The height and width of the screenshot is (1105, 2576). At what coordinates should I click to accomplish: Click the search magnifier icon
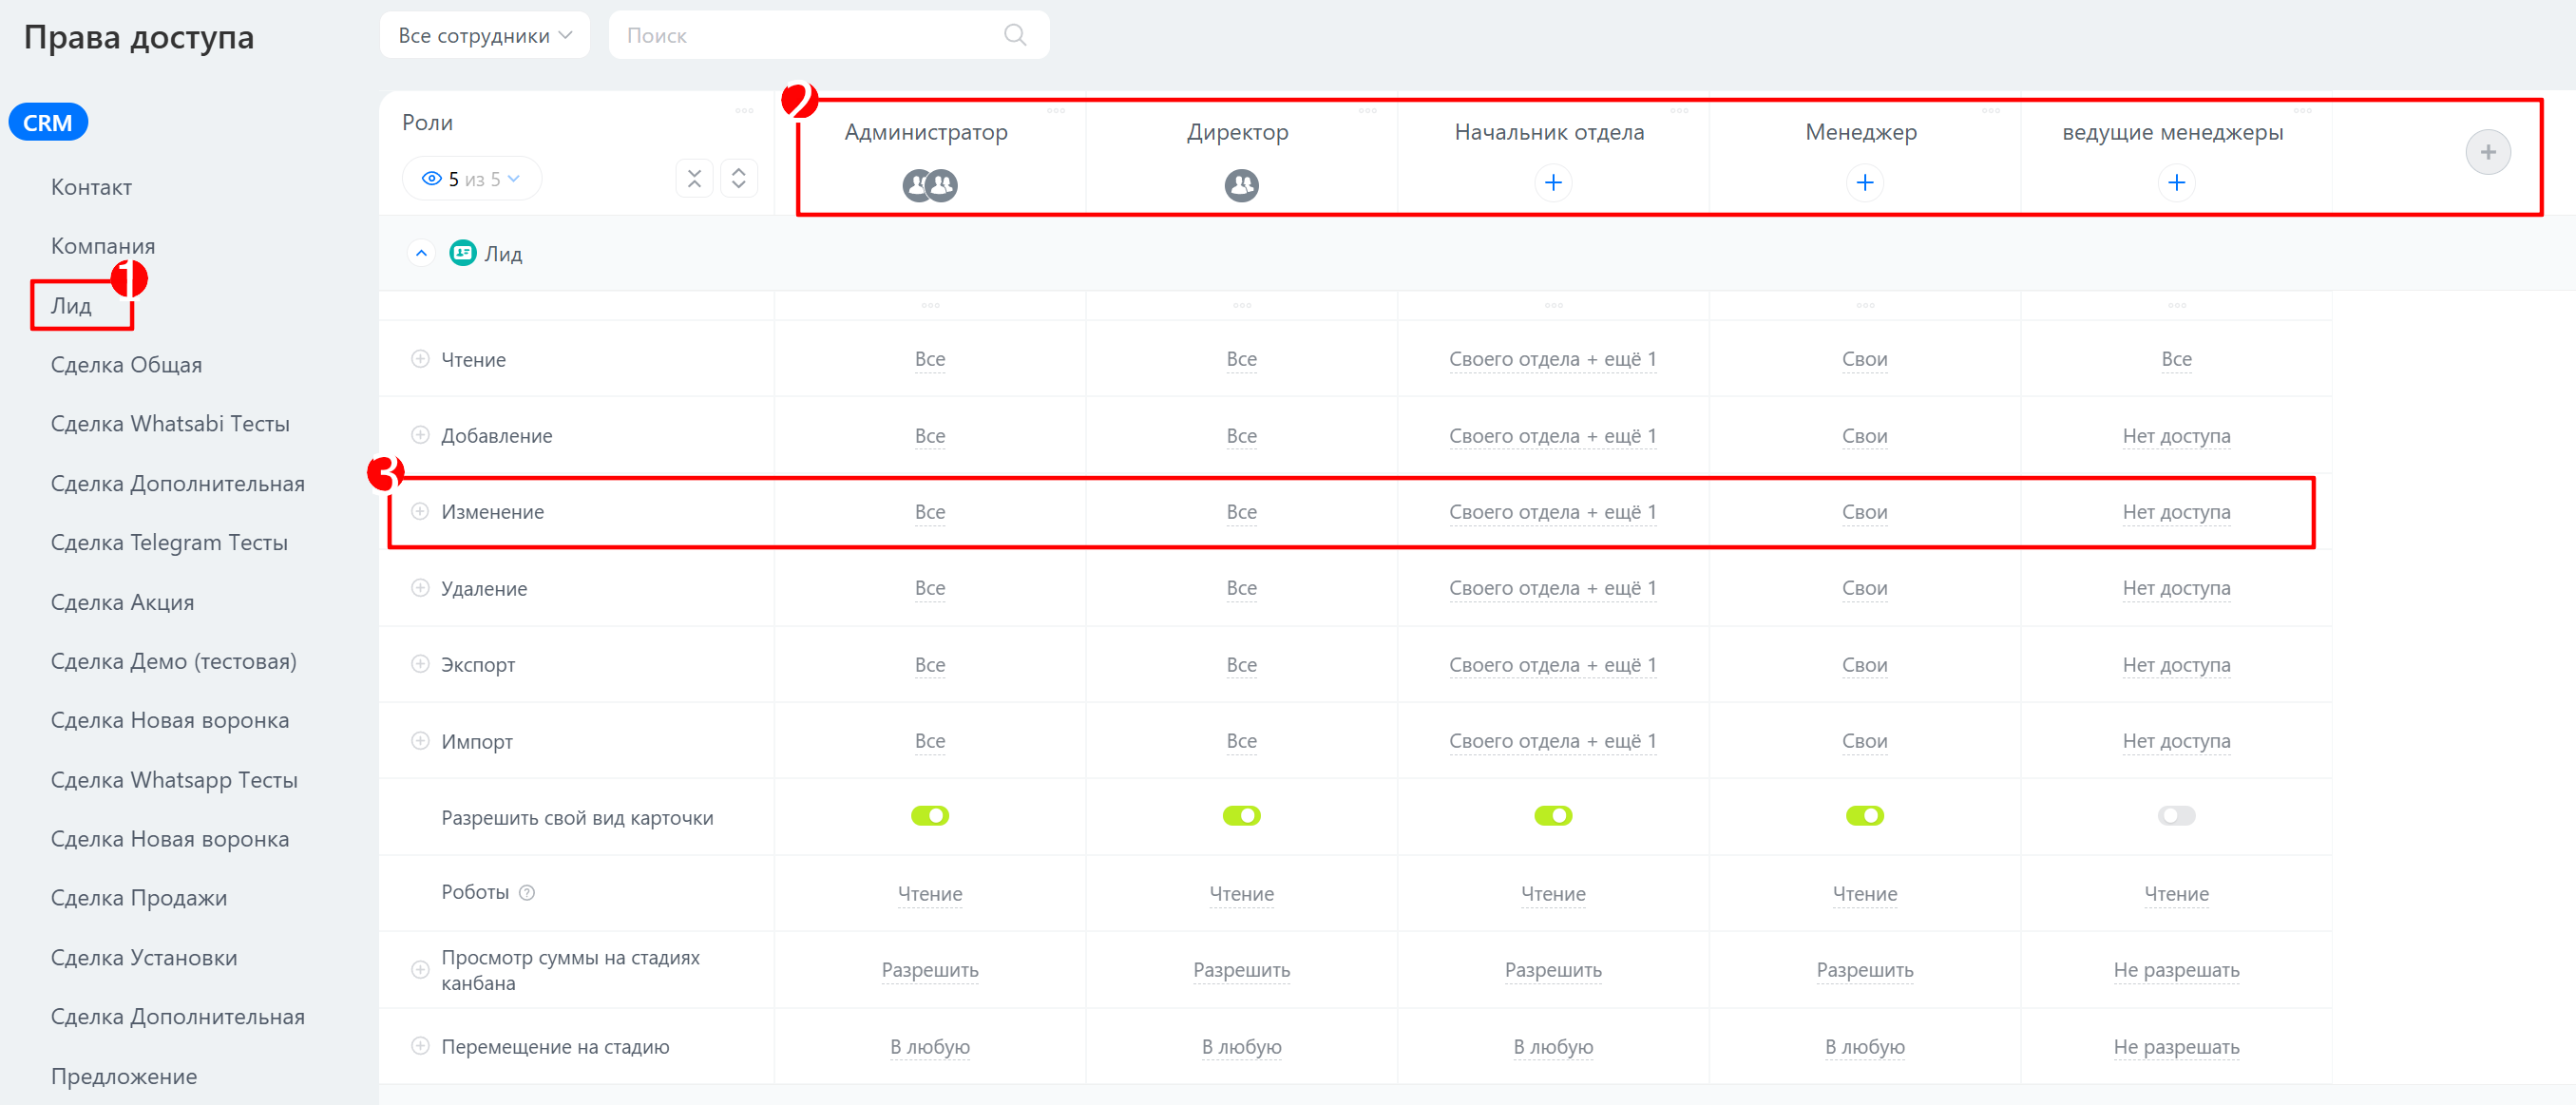click(x=1014, y=35)
